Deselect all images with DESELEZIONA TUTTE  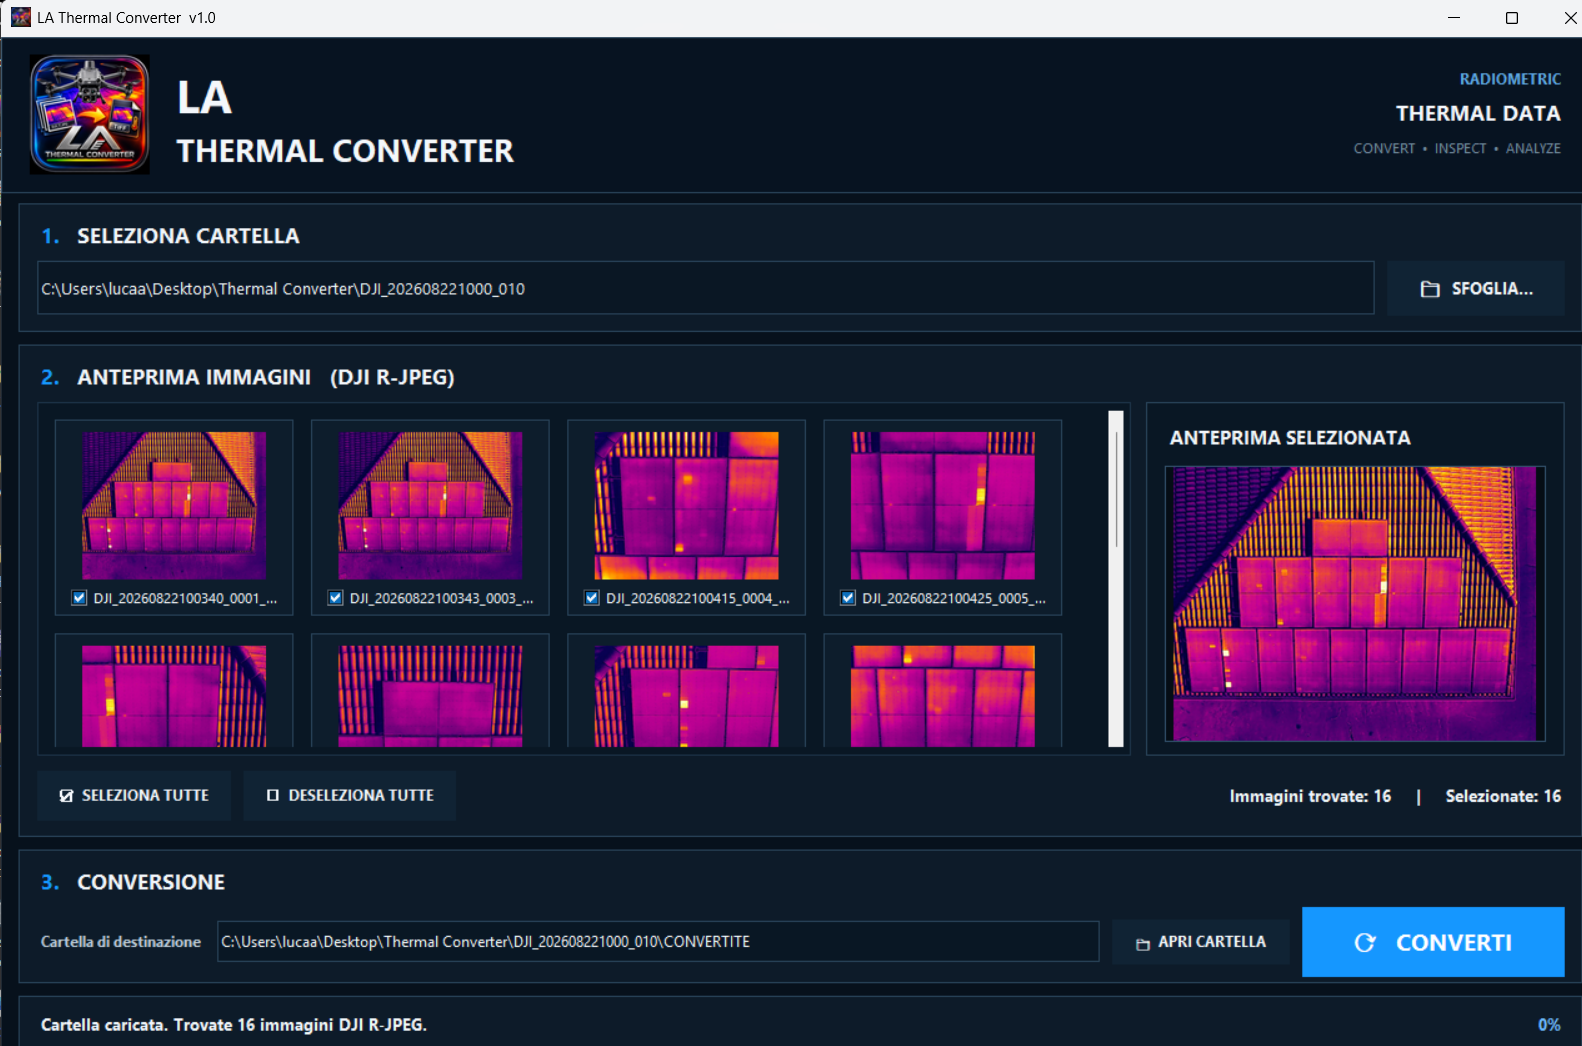tap(349, 796)
